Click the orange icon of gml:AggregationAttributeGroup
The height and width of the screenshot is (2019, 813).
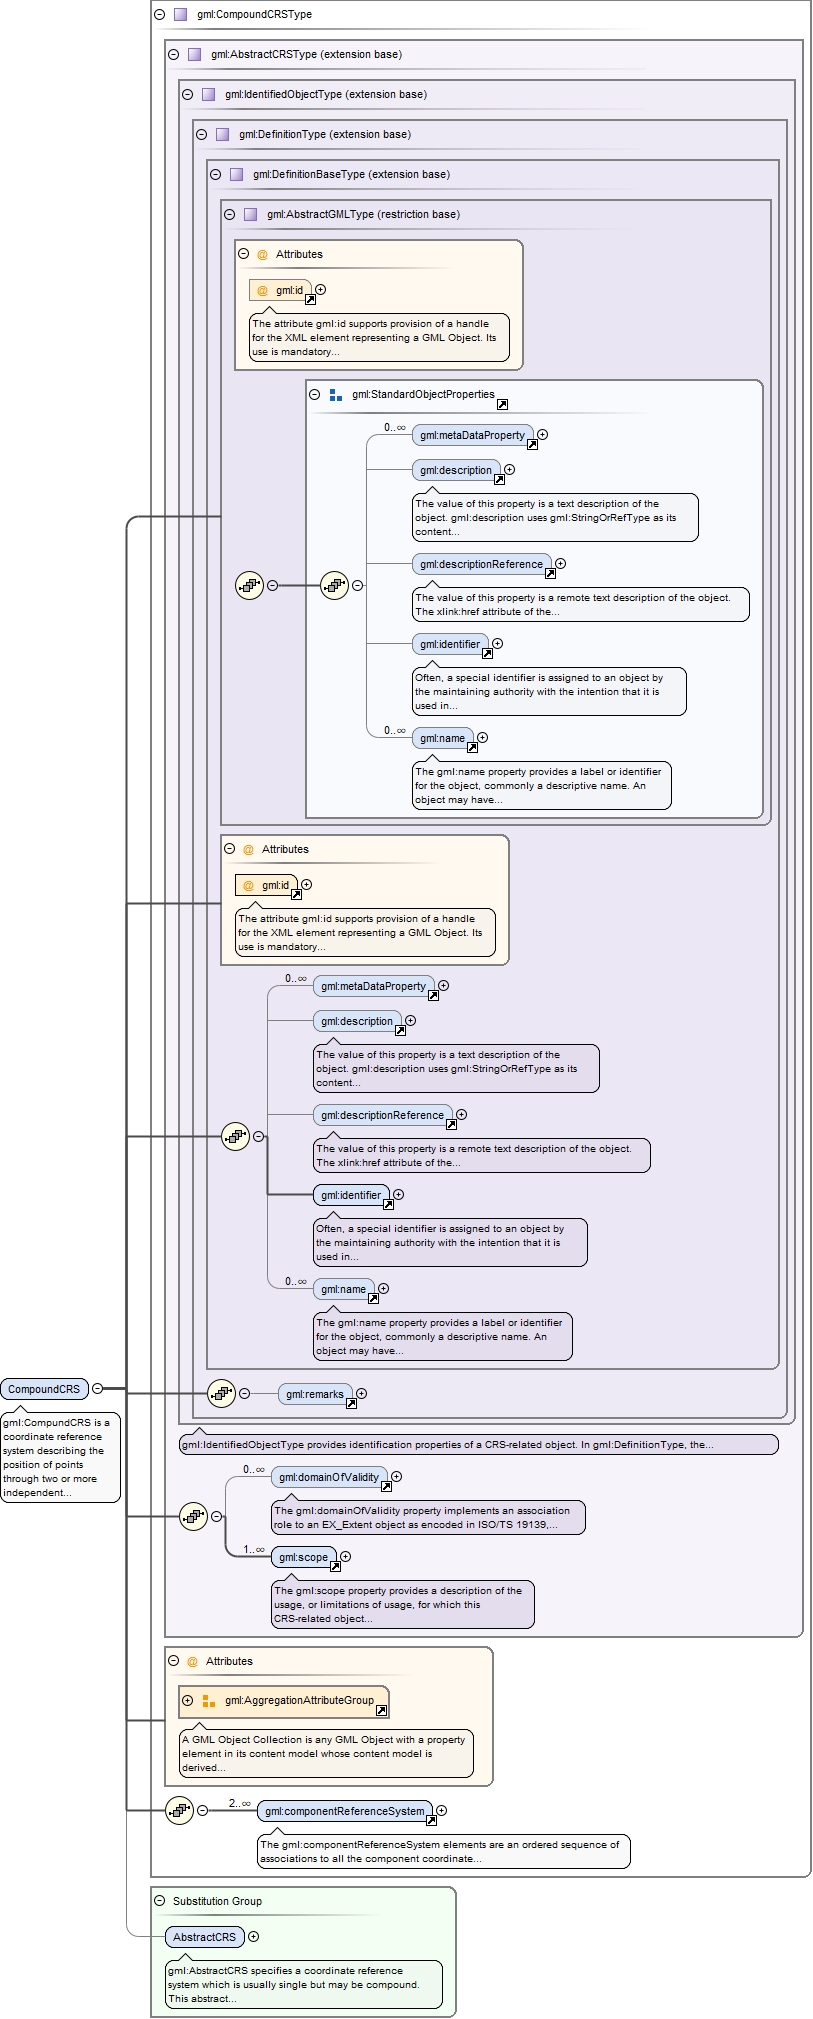(209, 1700)
